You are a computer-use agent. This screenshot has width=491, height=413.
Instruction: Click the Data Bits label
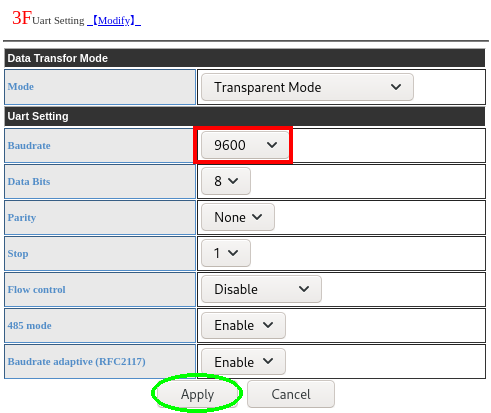tap(29, 182)
